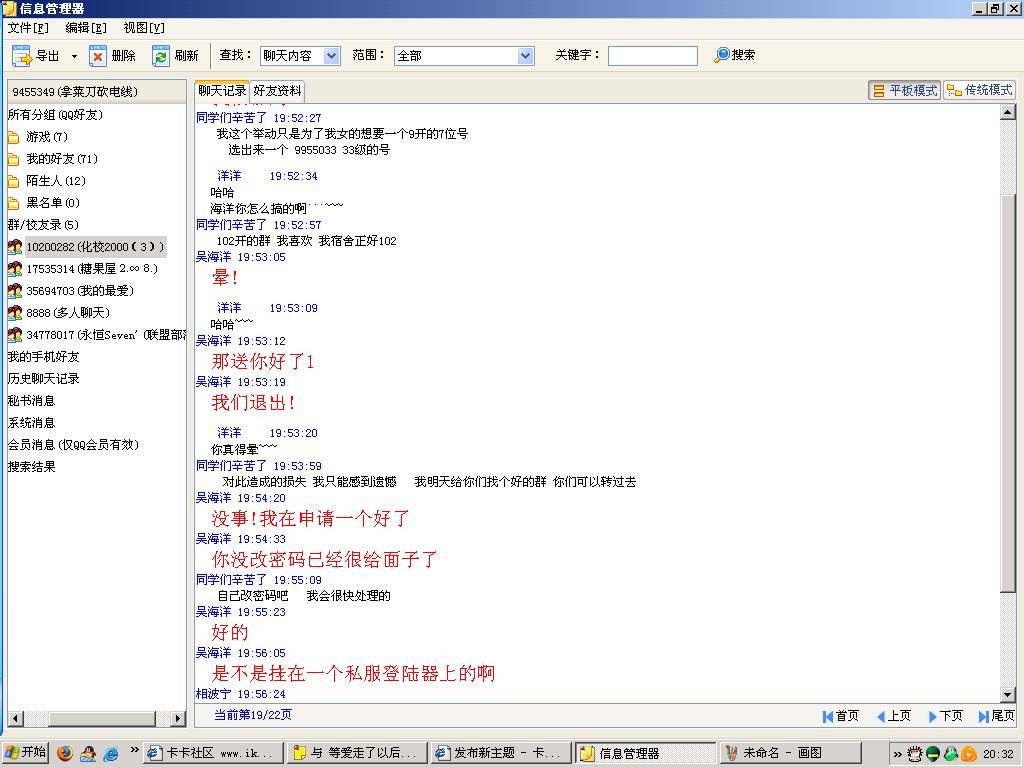Image resolution: width=1024 pixels, height=768 pixels.
Task: Select 我的手机好友 entry
Action: [x=43, y=357]
